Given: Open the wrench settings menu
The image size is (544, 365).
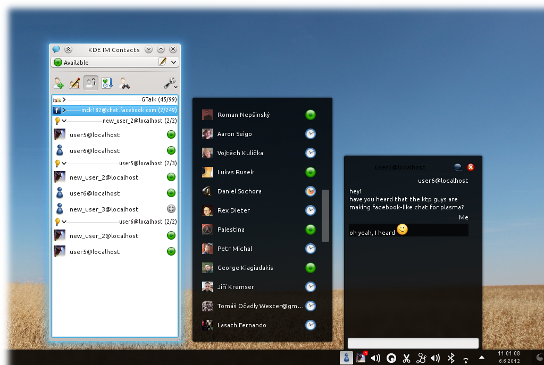Looking at the screenshot, I should [x=170, y=83].
